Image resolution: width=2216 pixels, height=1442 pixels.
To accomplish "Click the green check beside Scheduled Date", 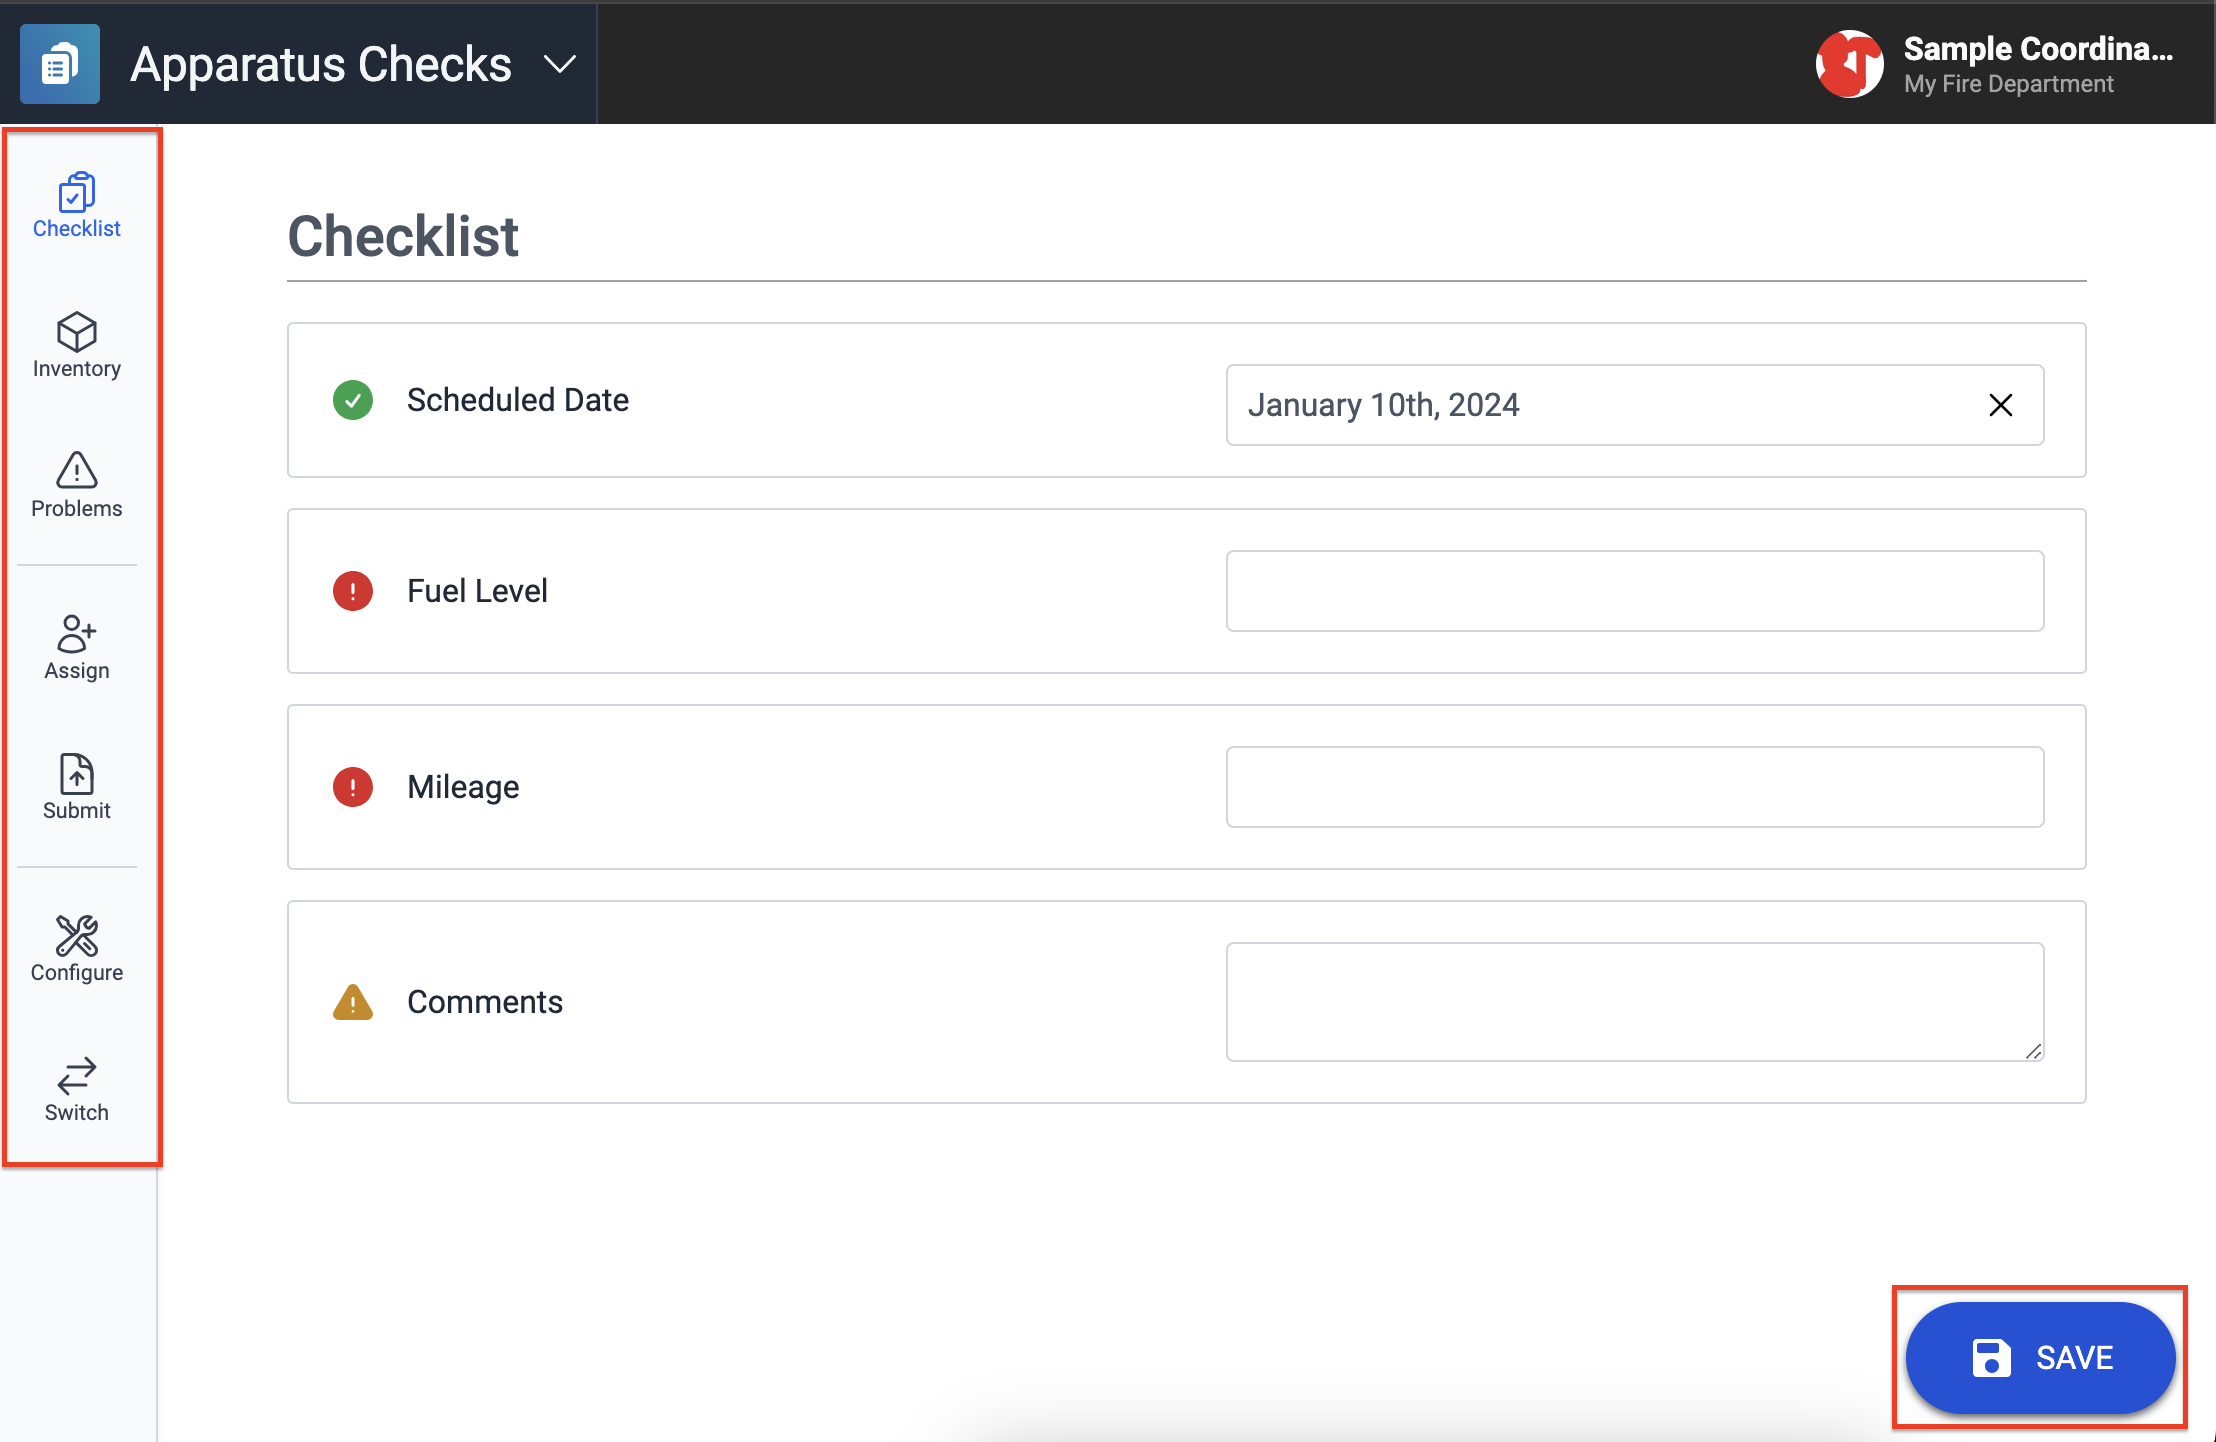I will click(353, 400).
